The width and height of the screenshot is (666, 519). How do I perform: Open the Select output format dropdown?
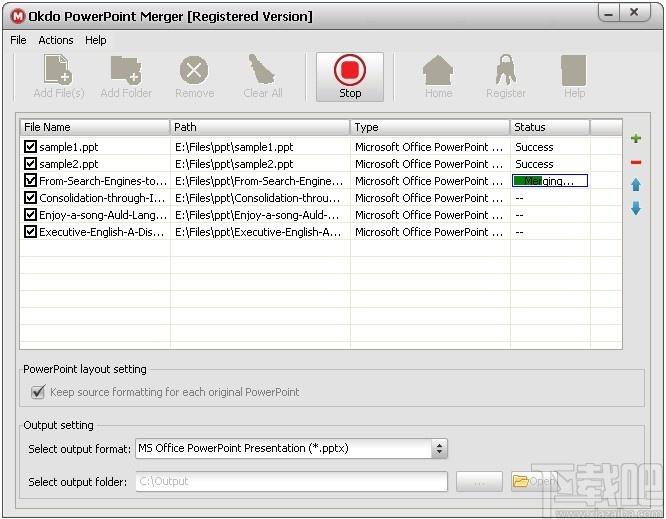click(439, 448)
